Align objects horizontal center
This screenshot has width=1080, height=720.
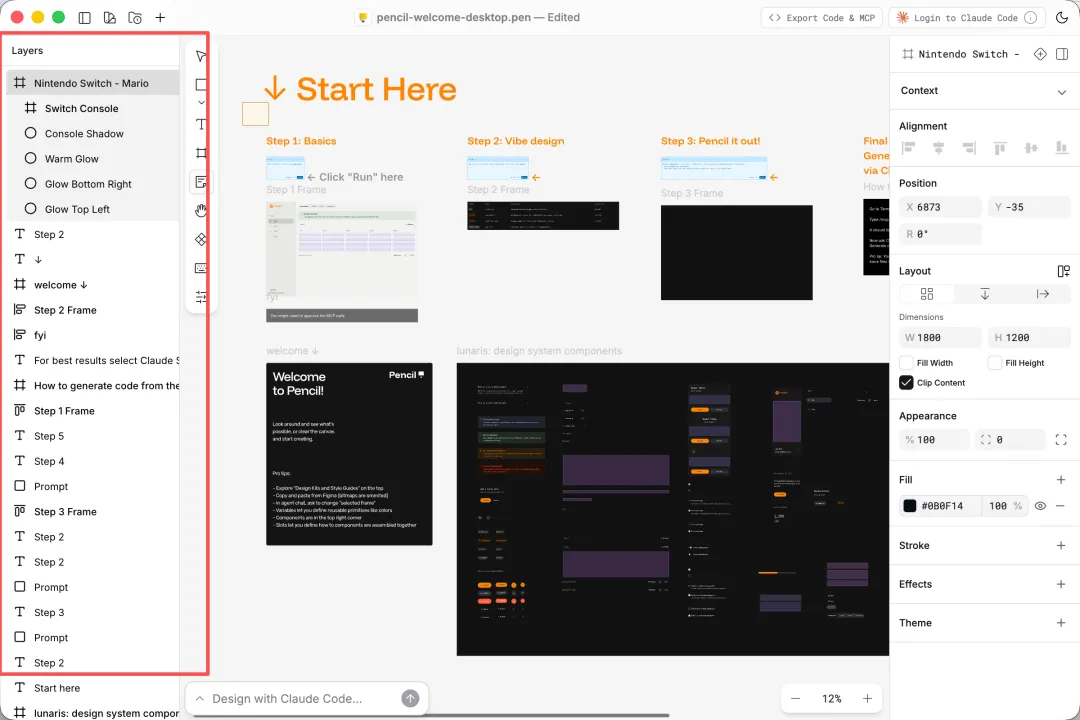pyautogui.click(x=938, y=147)
